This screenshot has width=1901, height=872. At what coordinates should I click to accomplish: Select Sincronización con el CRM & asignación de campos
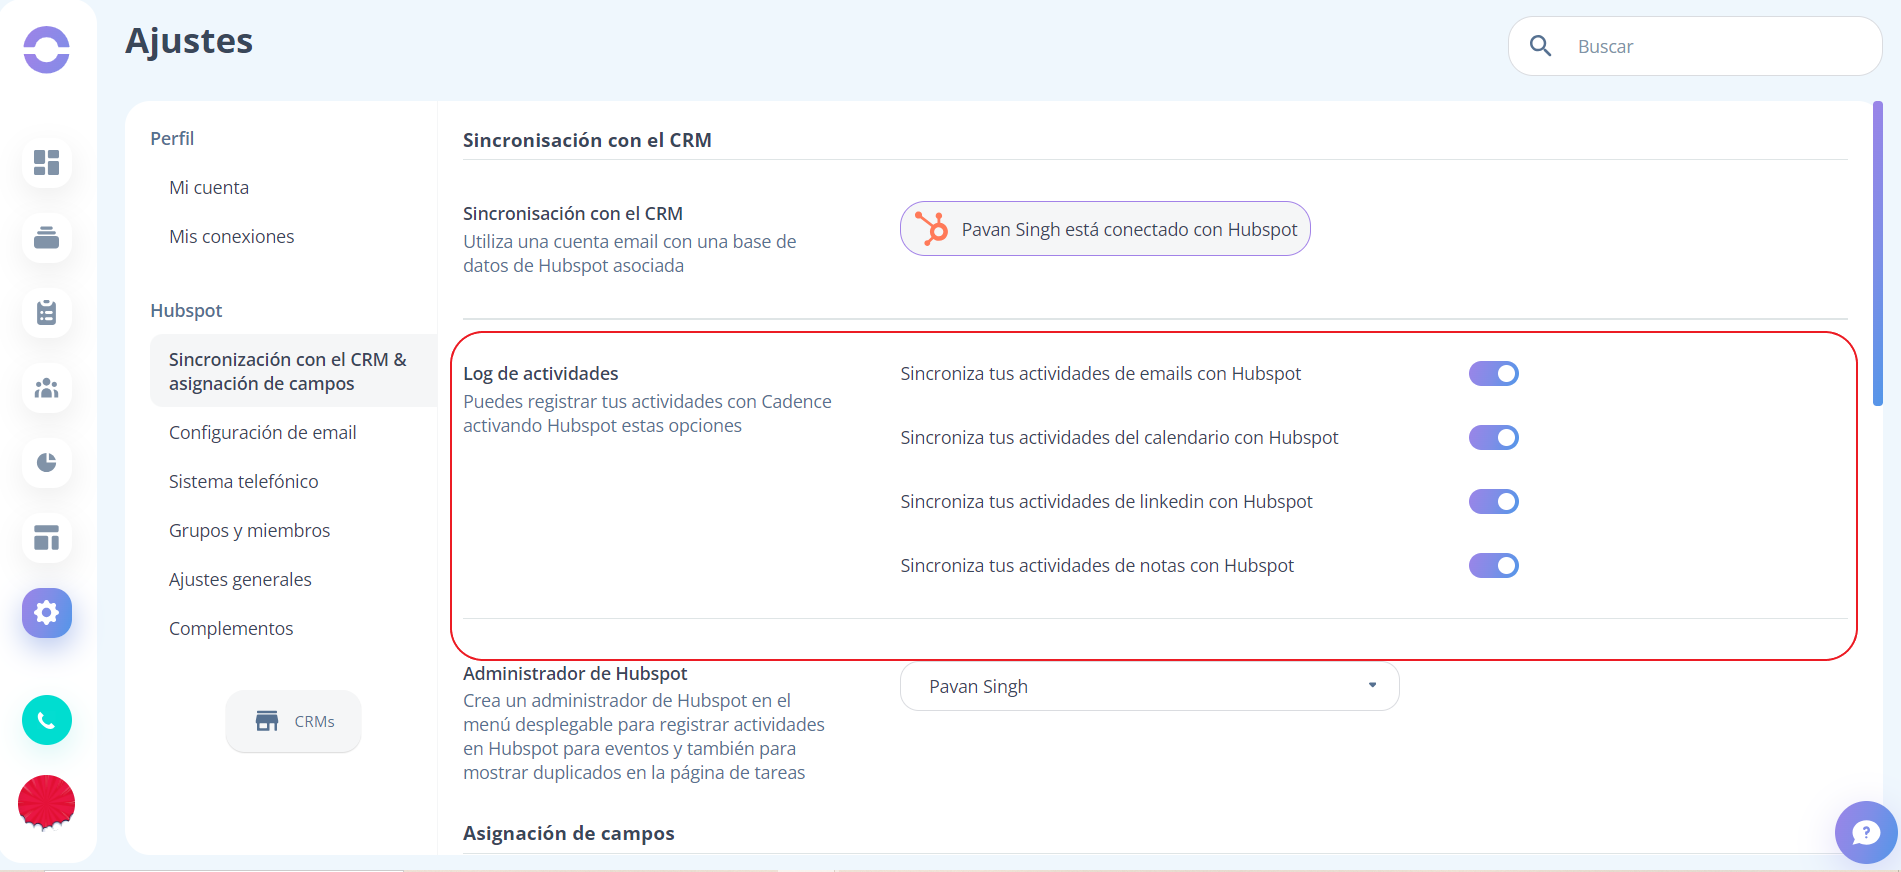click(293, 371)
